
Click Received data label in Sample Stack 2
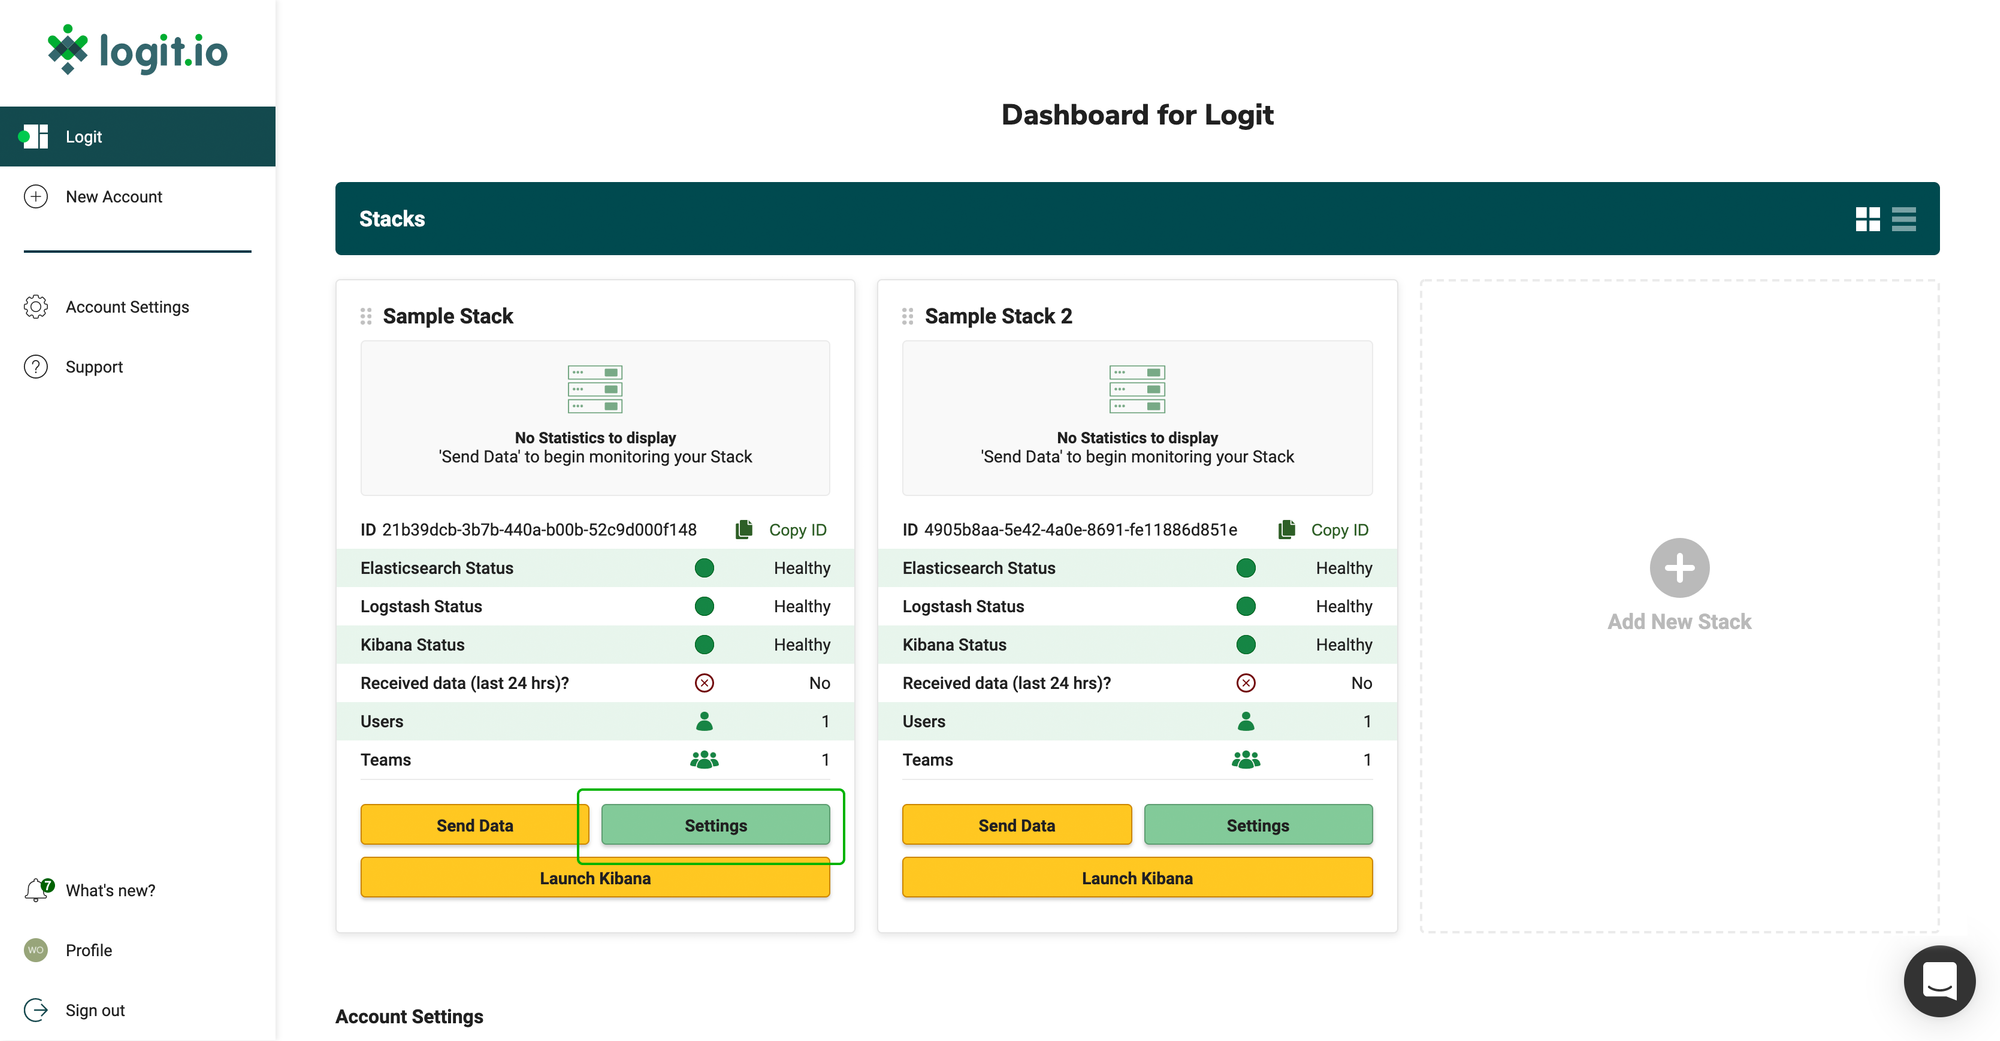pyautogui.click(x=1007, y=683)
